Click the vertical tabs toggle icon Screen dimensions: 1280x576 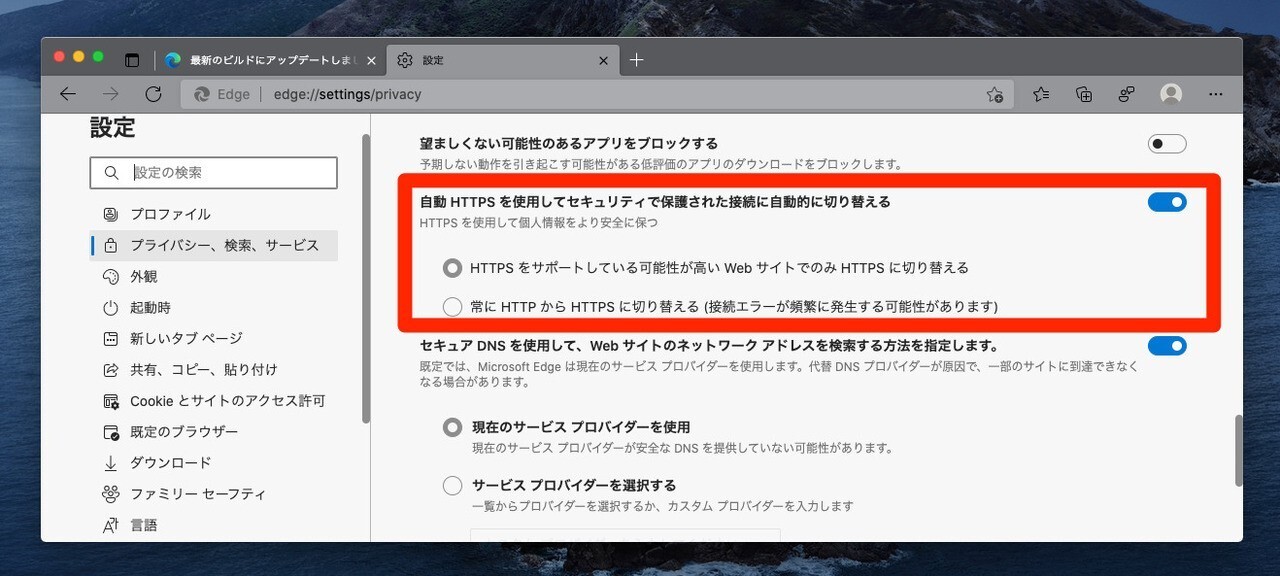pyautogui.click(x=132, y=60)
